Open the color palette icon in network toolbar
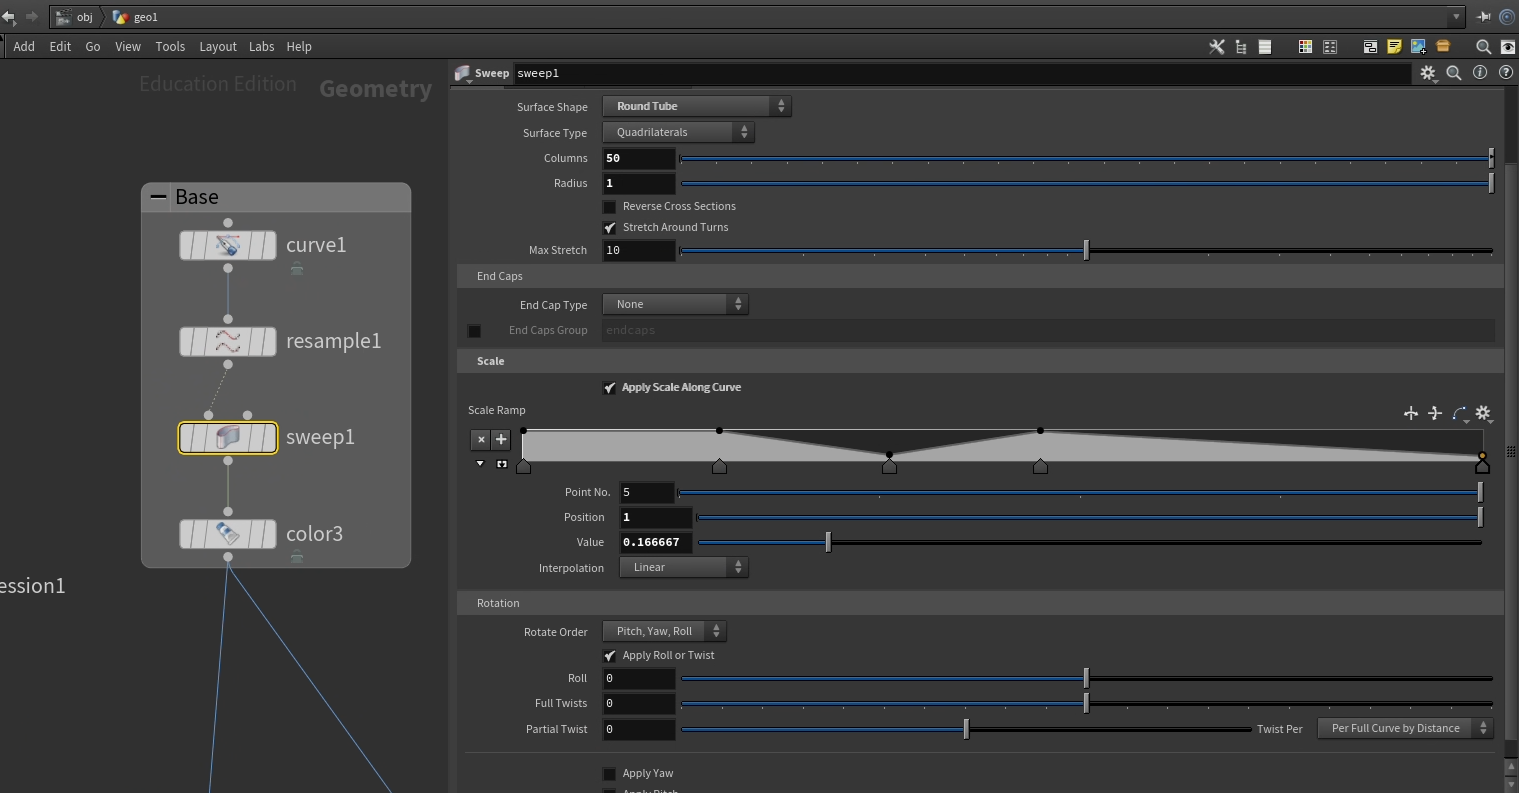The width and height of the screenshot is (1519, 793). pos(1305,47)
